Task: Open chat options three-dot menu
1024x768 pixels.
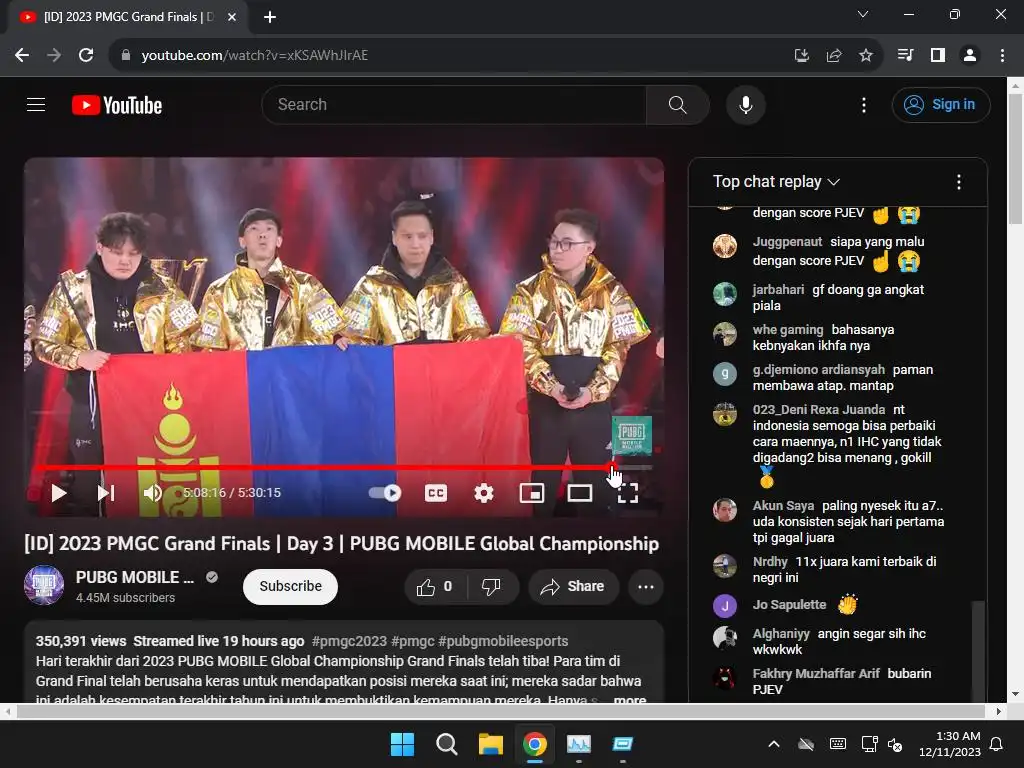Action: click(959, 182)
